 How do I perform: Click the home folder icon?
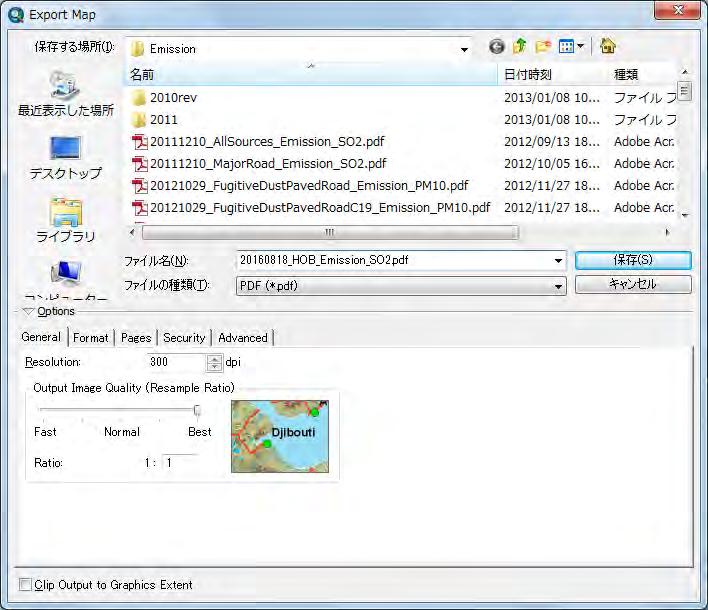608,46
